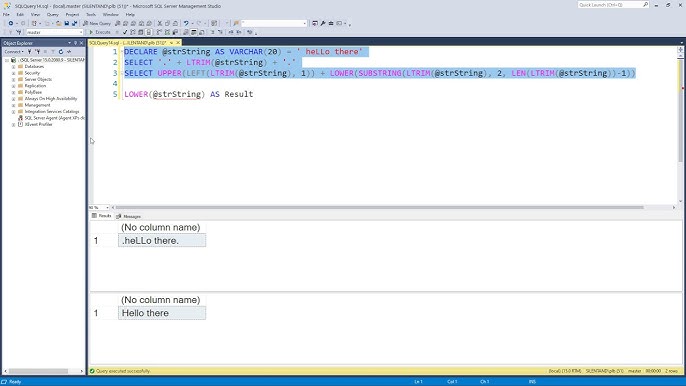Click in the Quick Launch search box
Screen dimensions: 686x386
(612, 5)
